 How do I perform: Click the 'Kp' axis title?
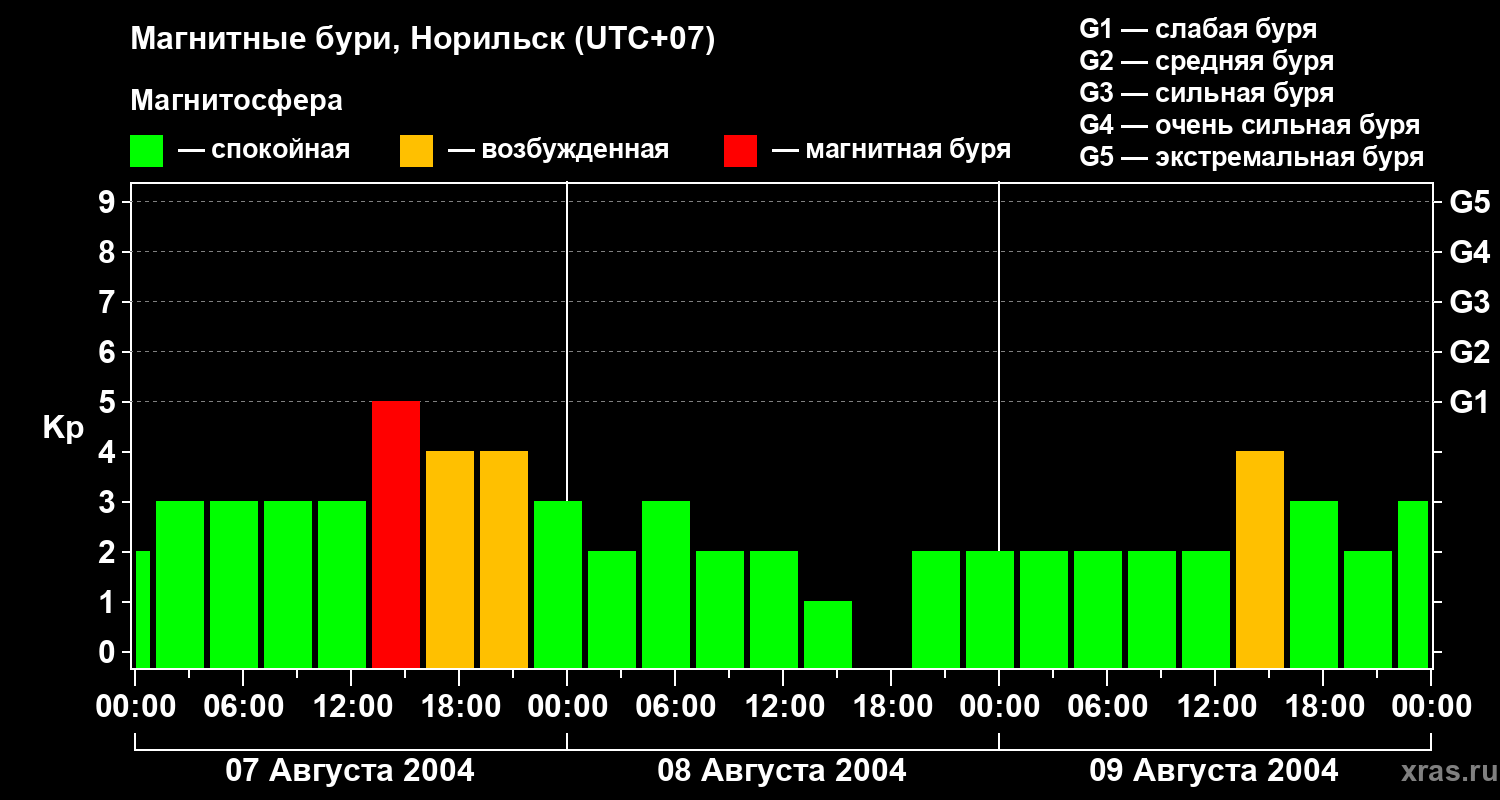pyautogui.click(x=63, y=428)
